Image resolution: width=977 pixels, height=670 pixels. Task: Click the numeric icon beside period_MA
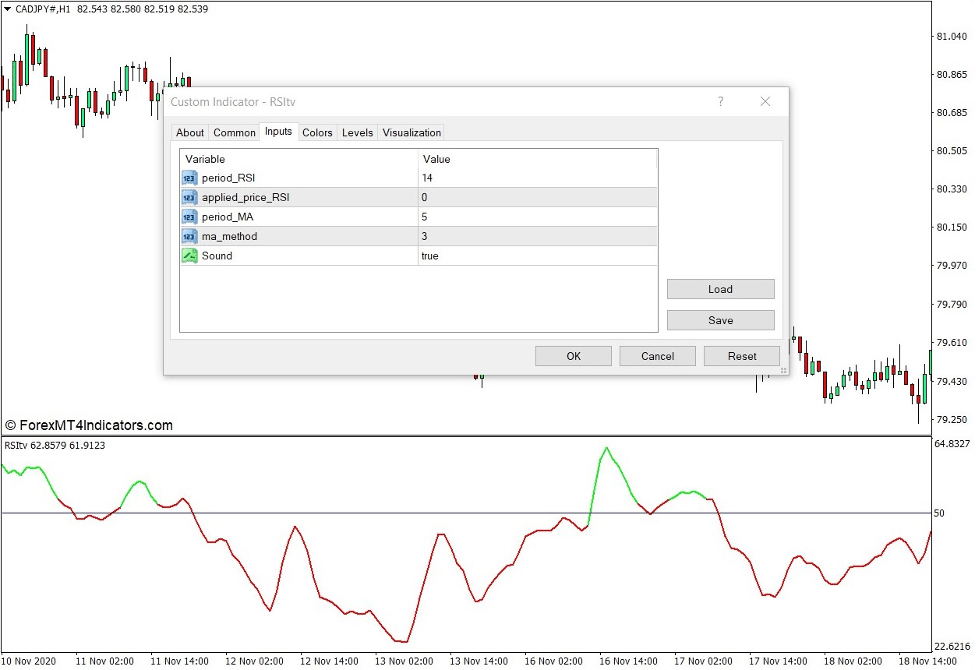tap(189, 217)
